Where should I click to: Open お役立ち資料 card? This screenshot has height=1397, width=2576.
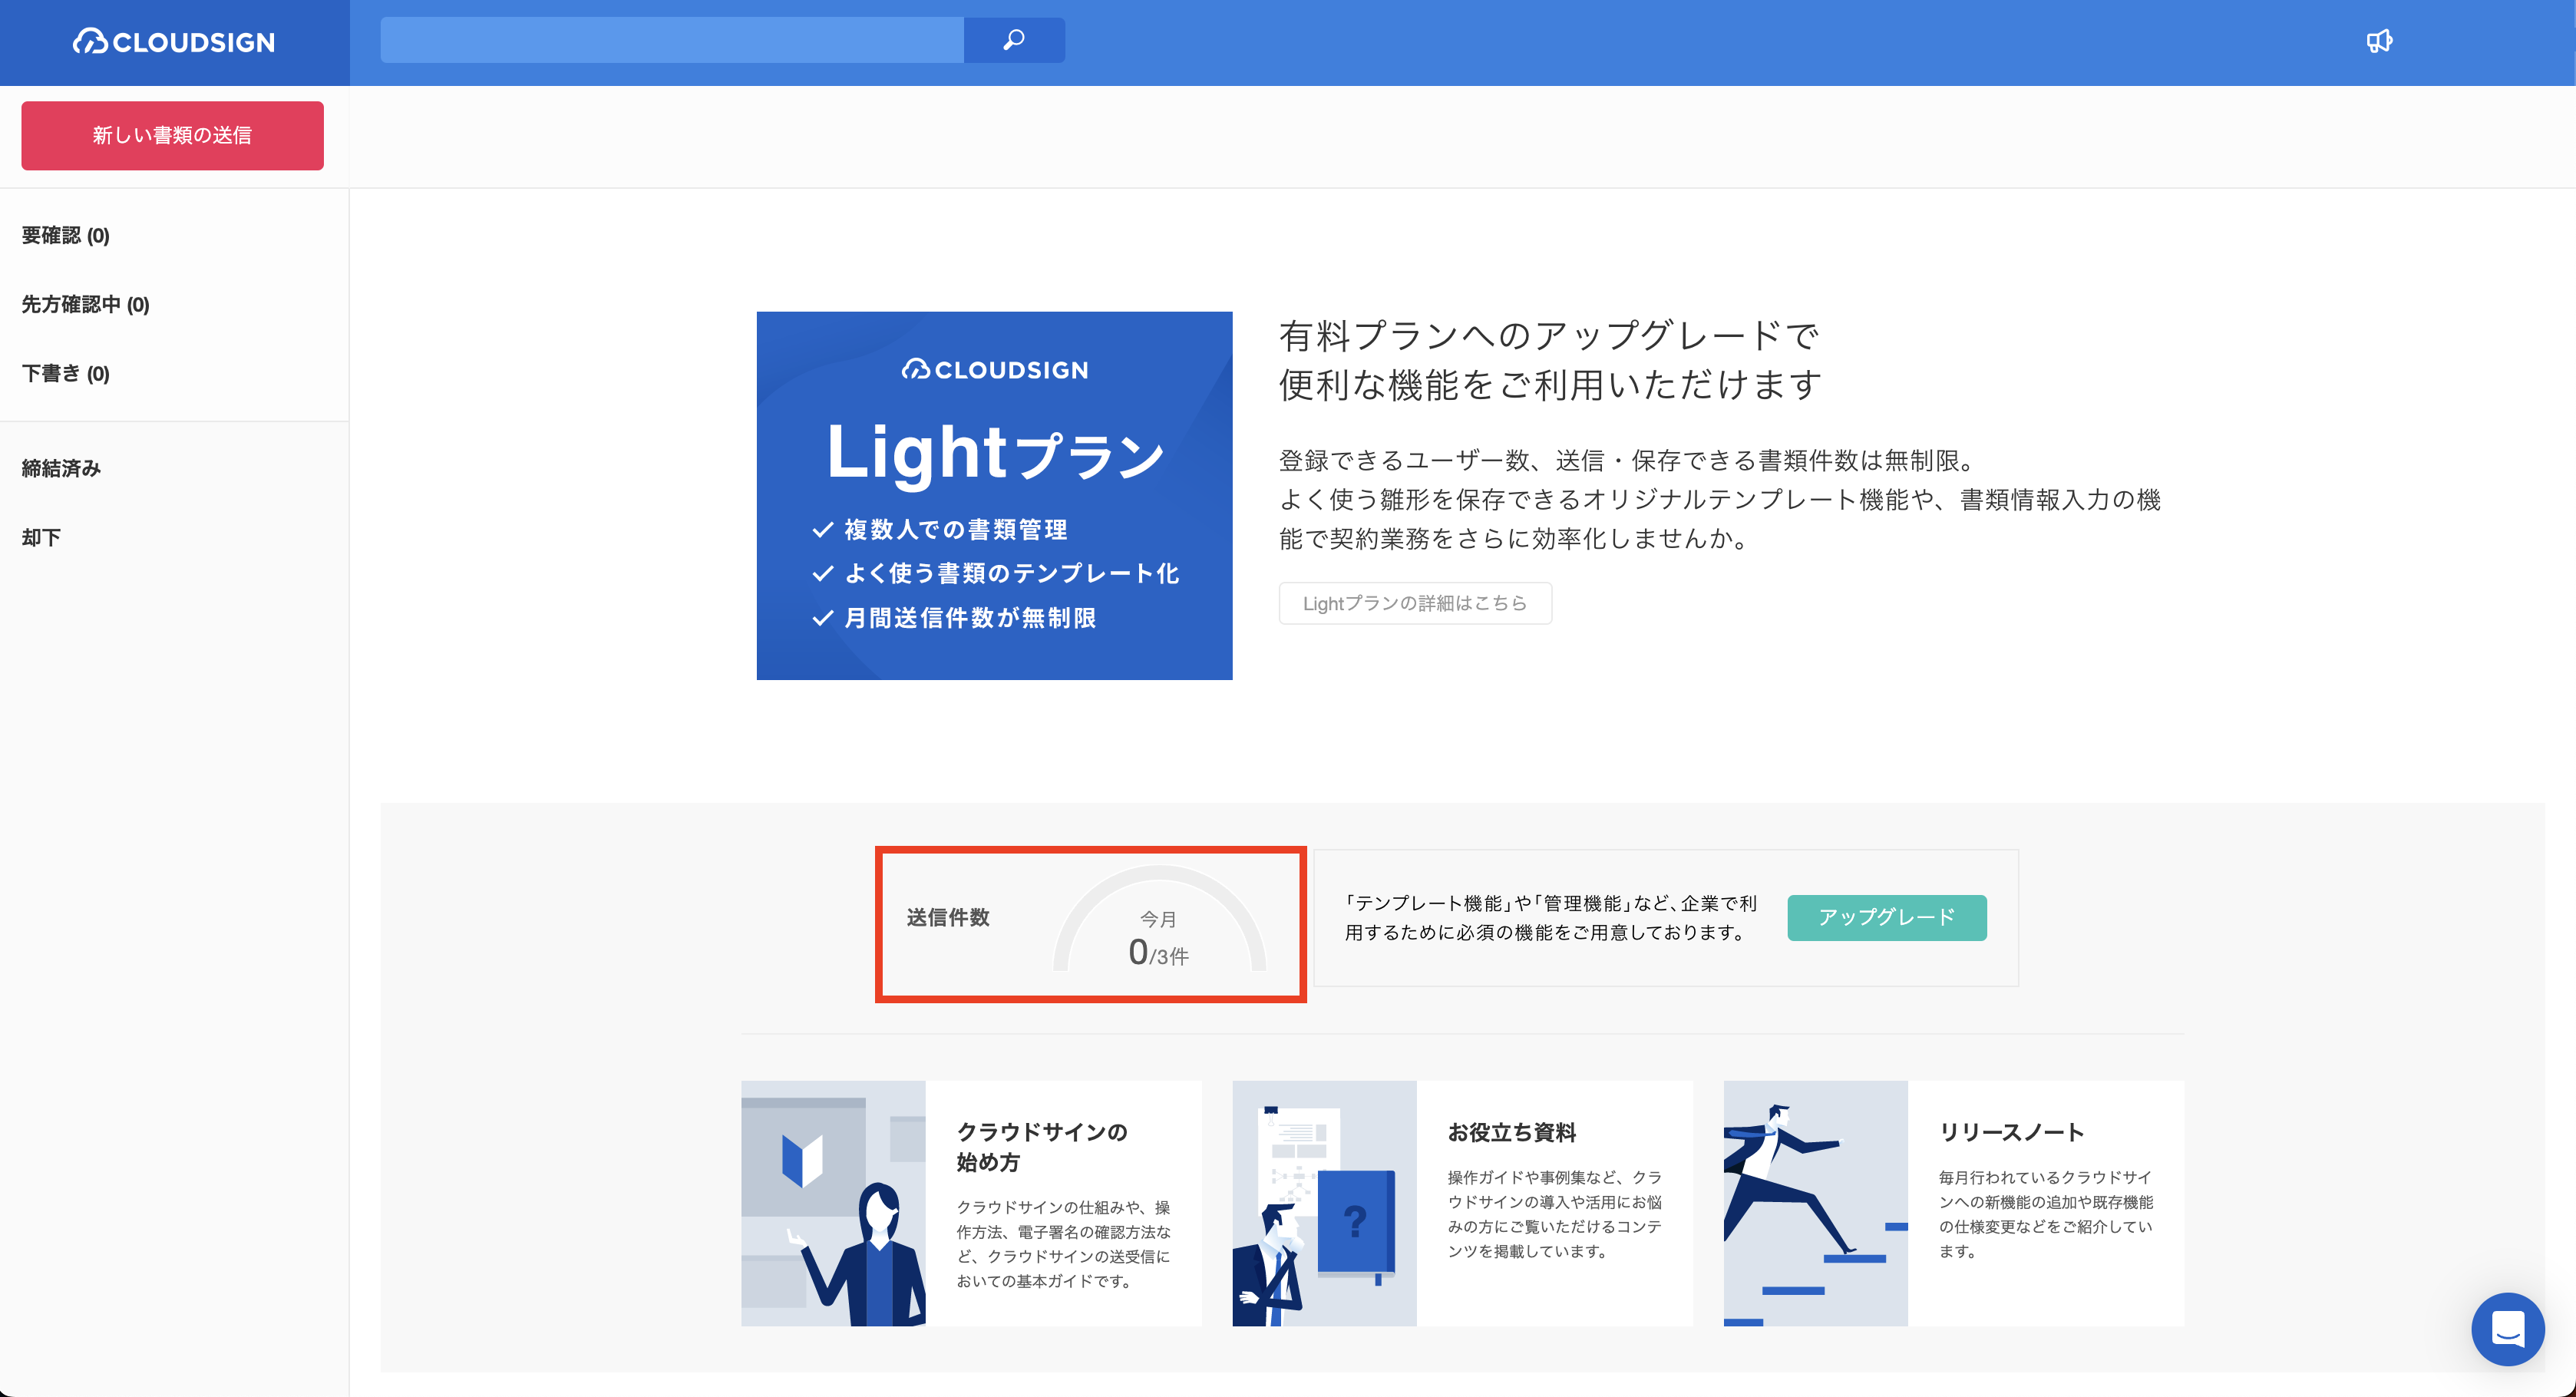(x=1463, y=1203)
